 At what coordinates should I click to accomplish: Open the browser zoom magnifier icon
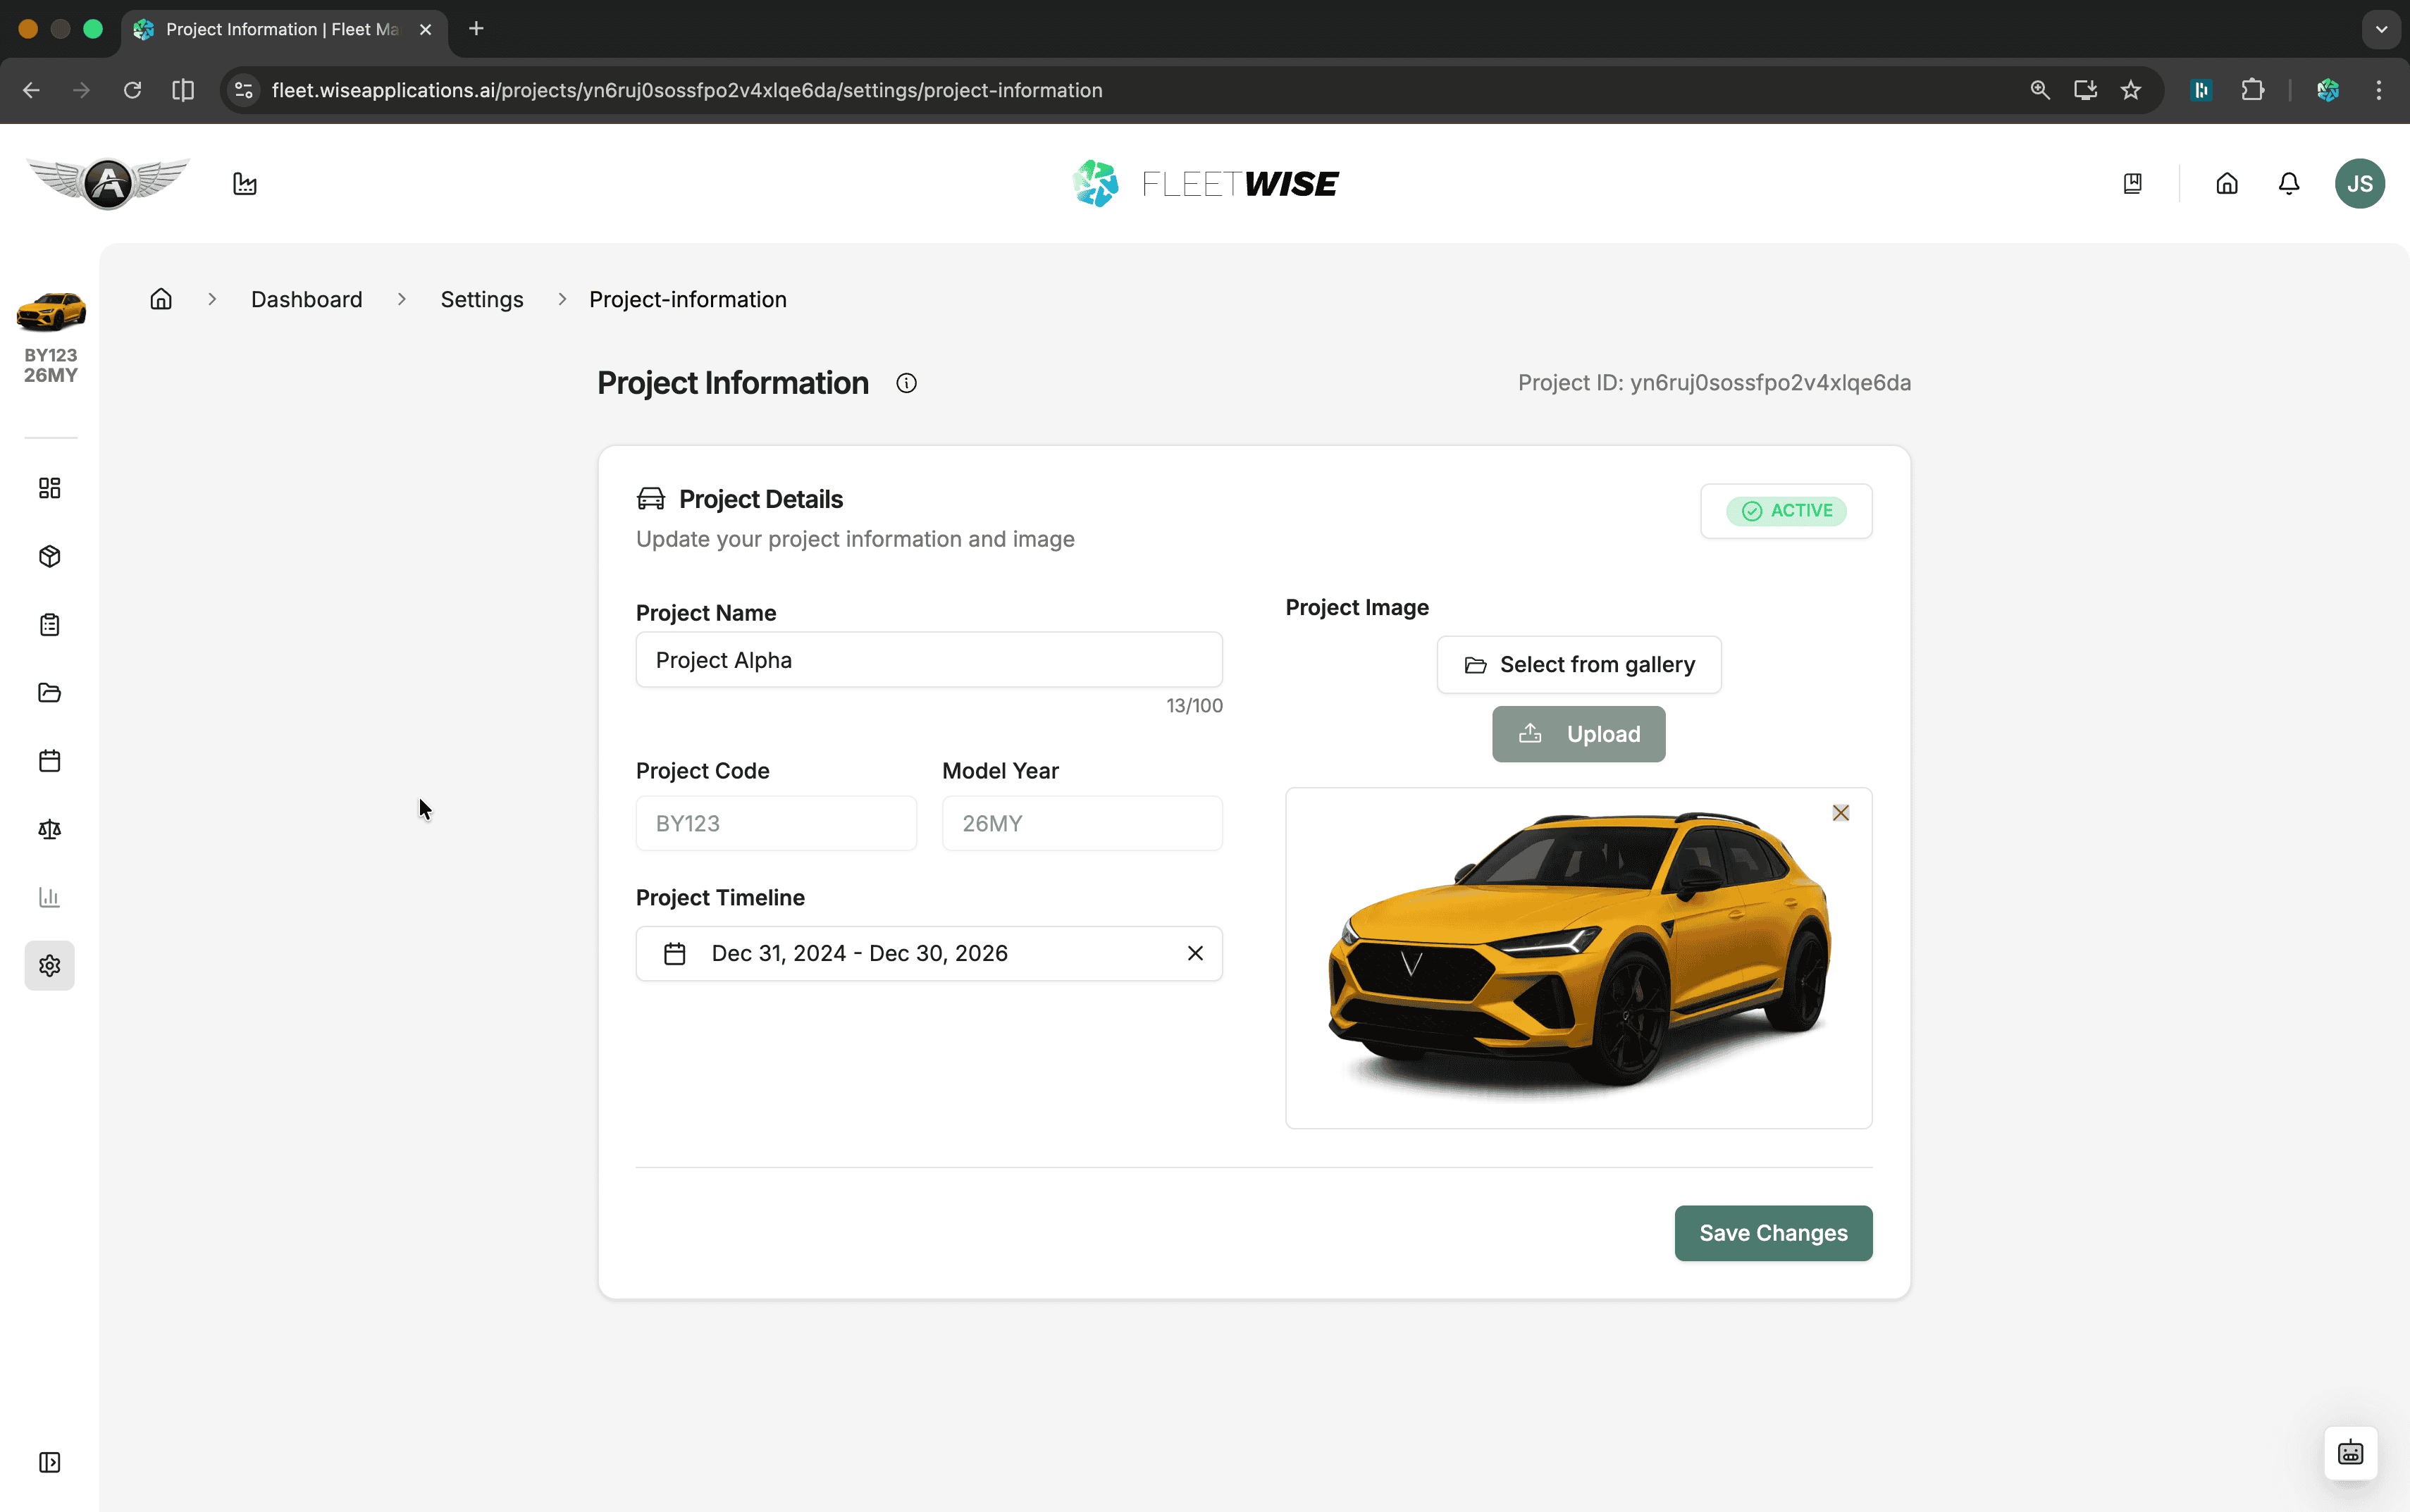(x=2040, y=90)
